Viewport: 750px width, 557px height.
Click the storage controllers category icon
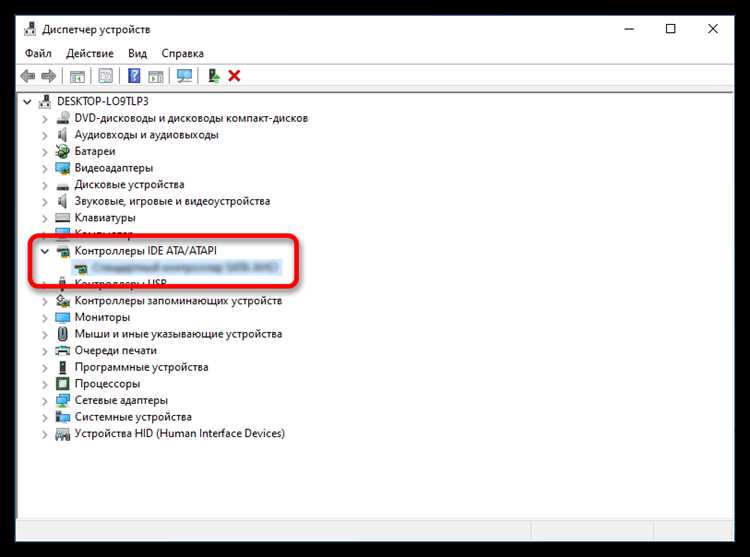pyautogui.click(x=63, y=301)
